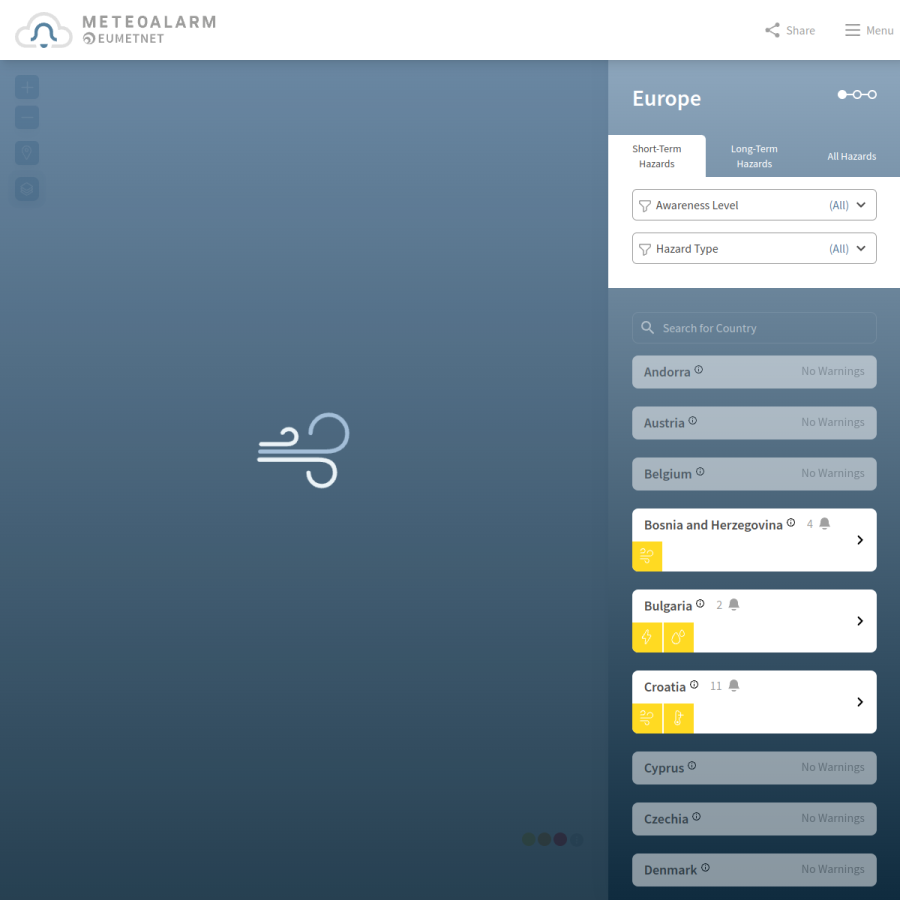Open the hamburger Menu icon

(x=852, y=30)
